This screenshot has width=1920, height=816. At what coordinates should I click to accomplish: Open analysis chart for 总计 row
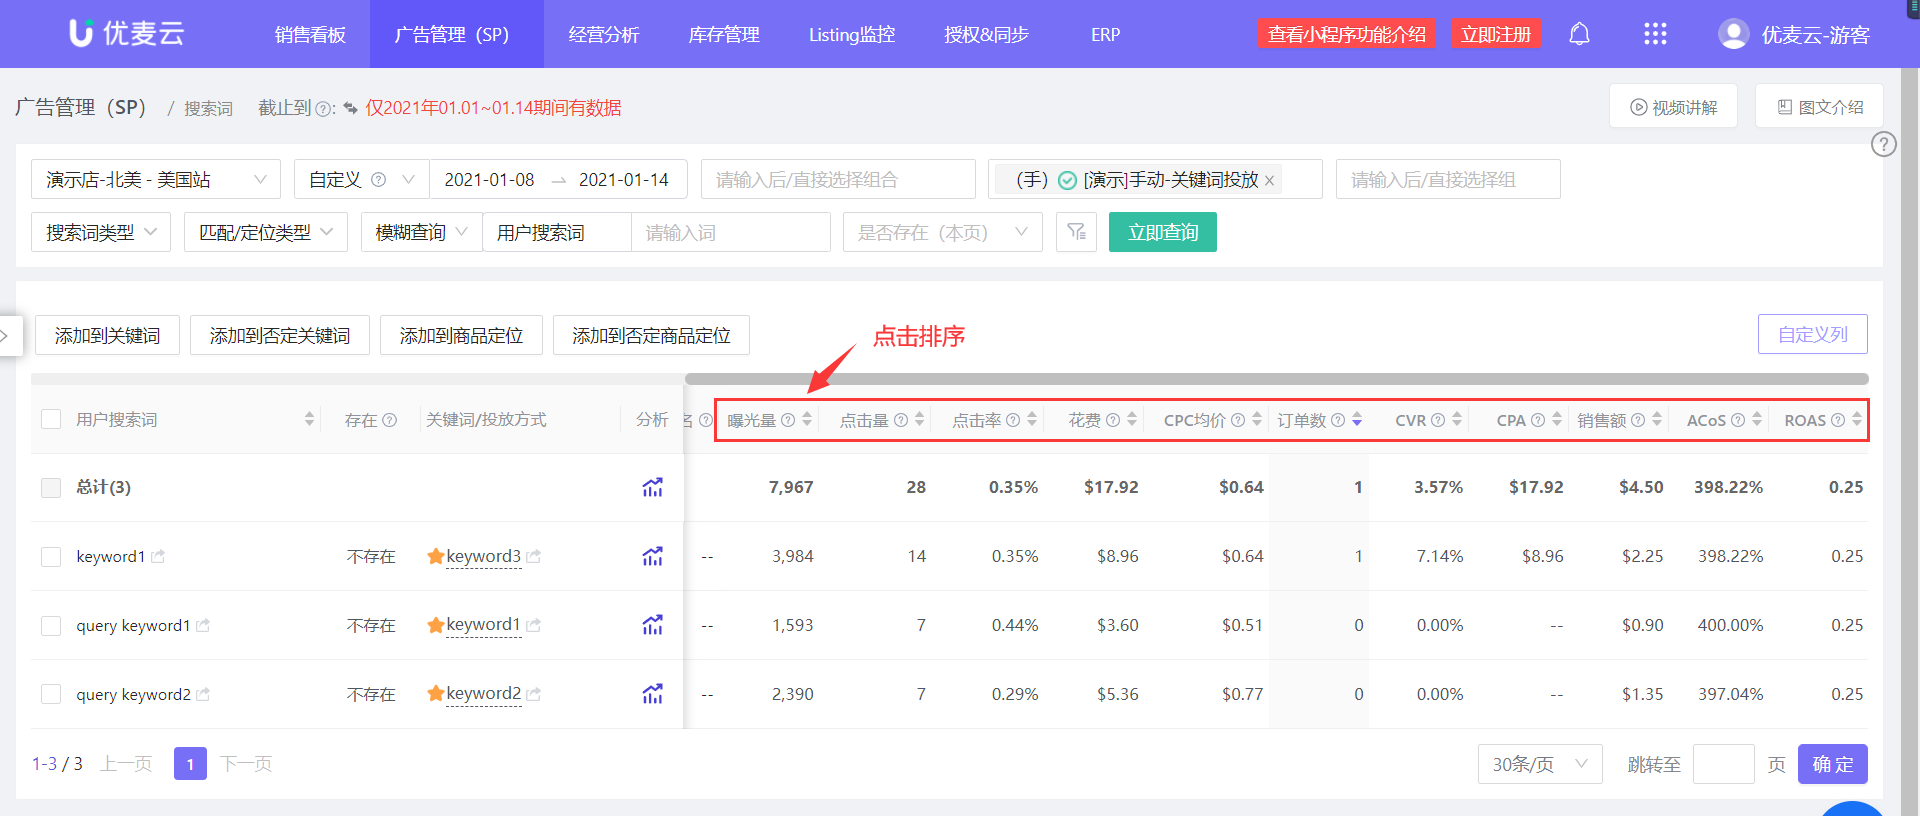click(653, 487)
